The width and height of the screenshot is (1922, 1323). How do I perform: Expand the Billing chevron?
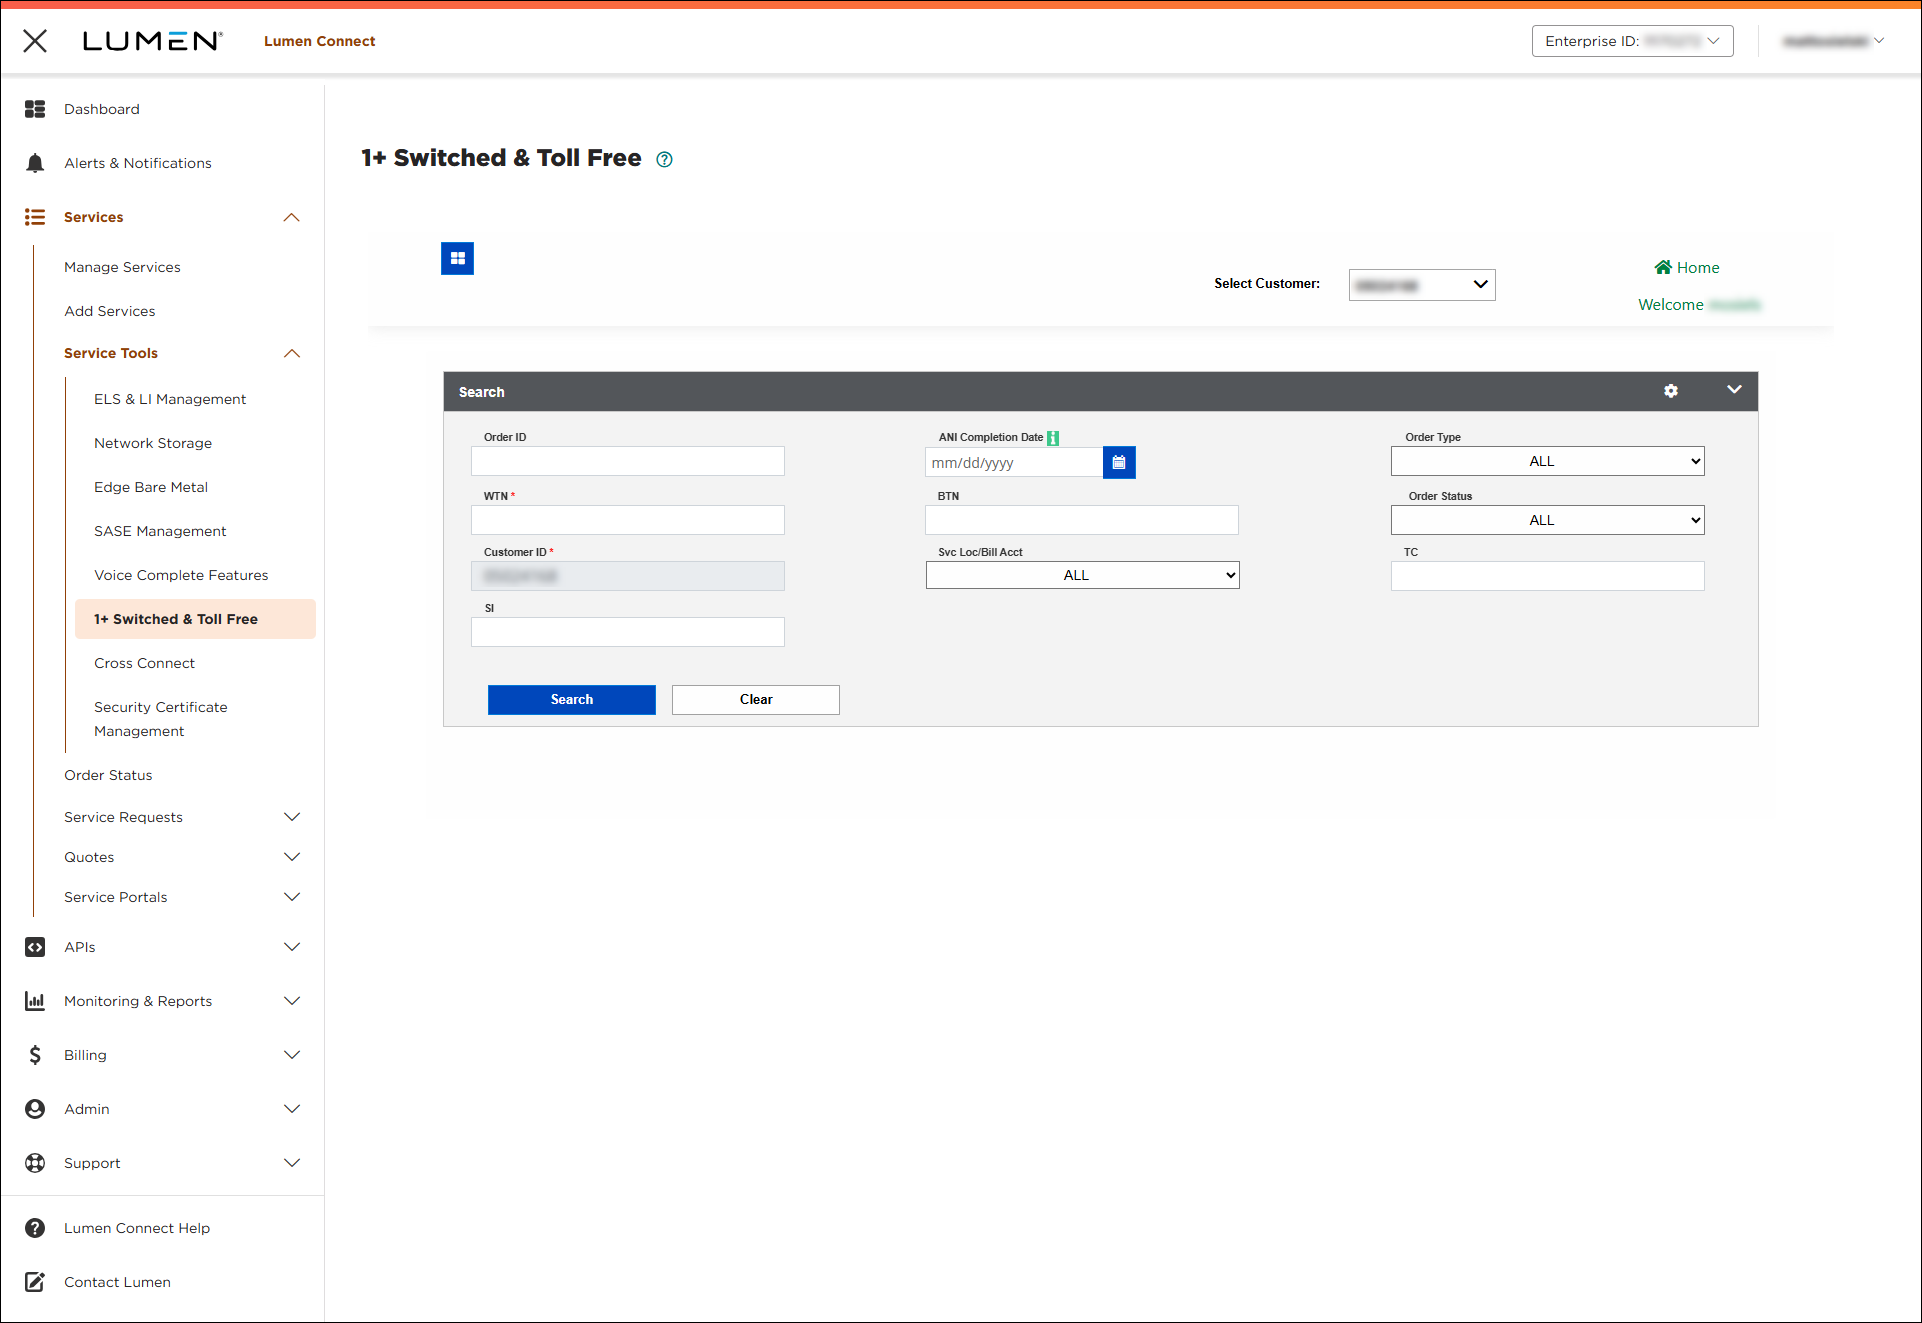[292, 1055]
